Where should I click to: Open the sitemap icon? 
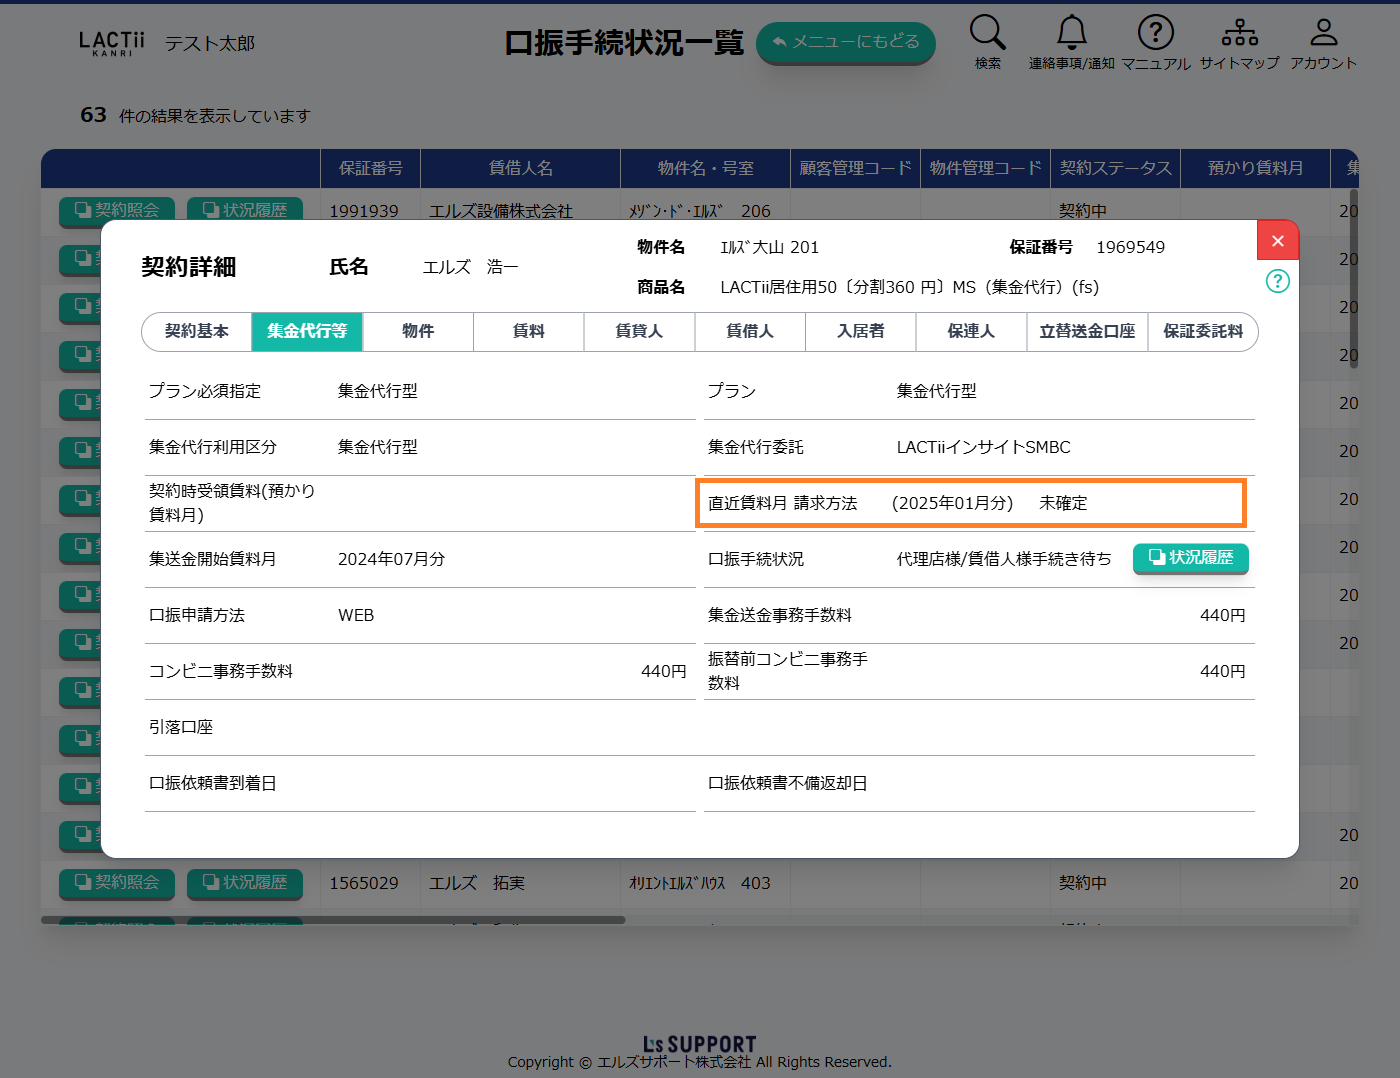coord(1239,33)
